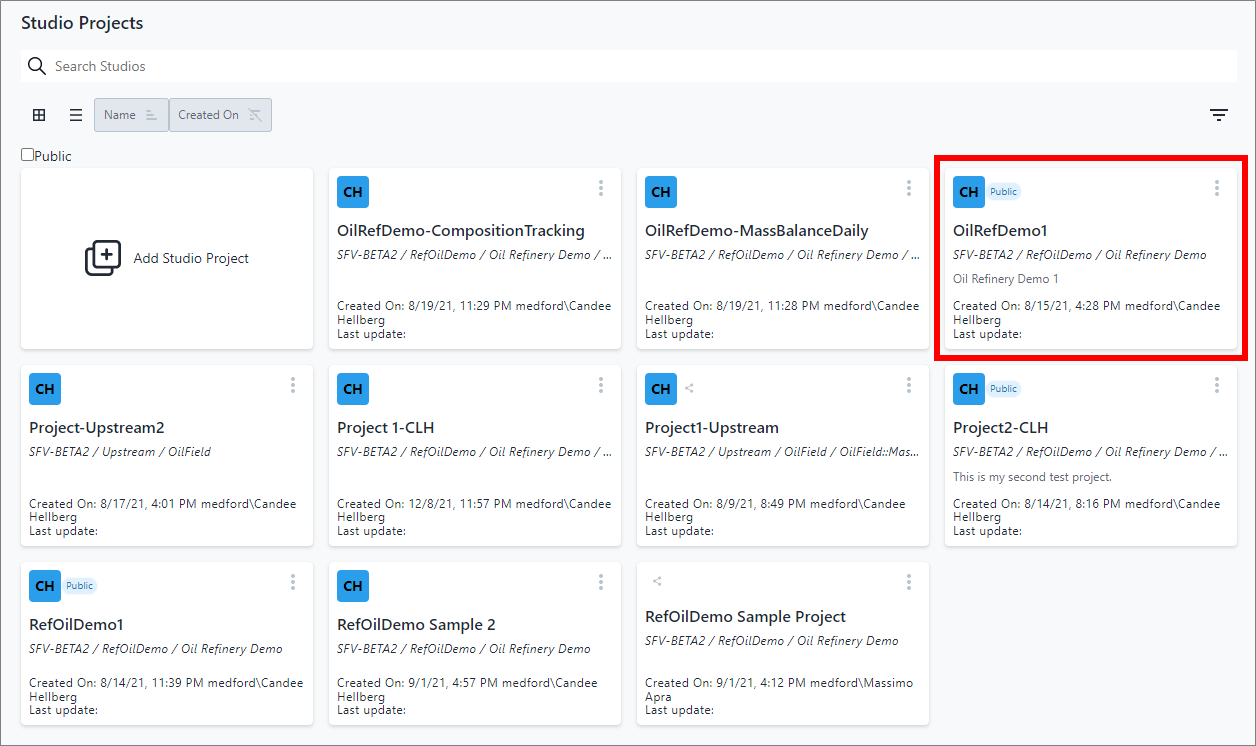1256x746 pixels.
Task: Click the search magnifier icon
Action: pos(37,66)
